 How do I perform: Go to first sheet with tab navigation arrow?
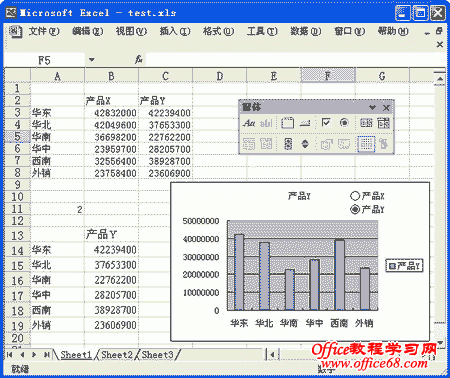10,354
